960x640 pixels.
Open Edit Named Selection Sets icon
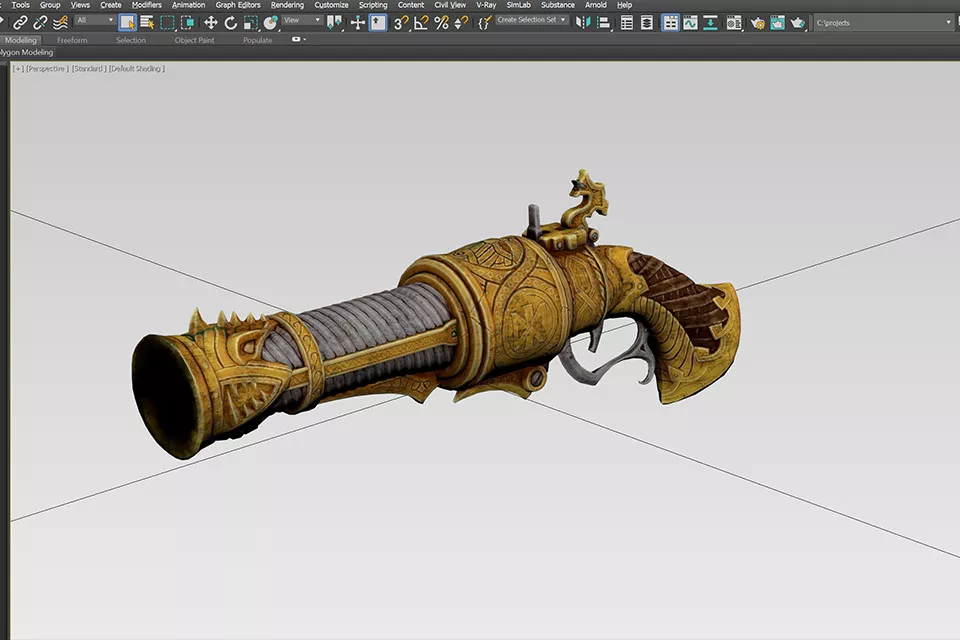[x=484, y=23]
